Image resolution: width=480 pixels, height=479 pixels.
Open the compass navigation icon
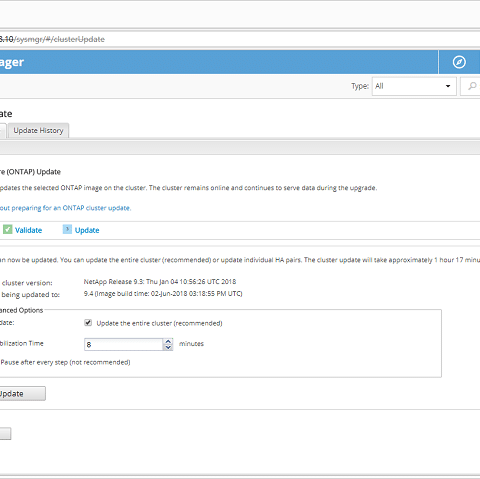coord(459,62)
